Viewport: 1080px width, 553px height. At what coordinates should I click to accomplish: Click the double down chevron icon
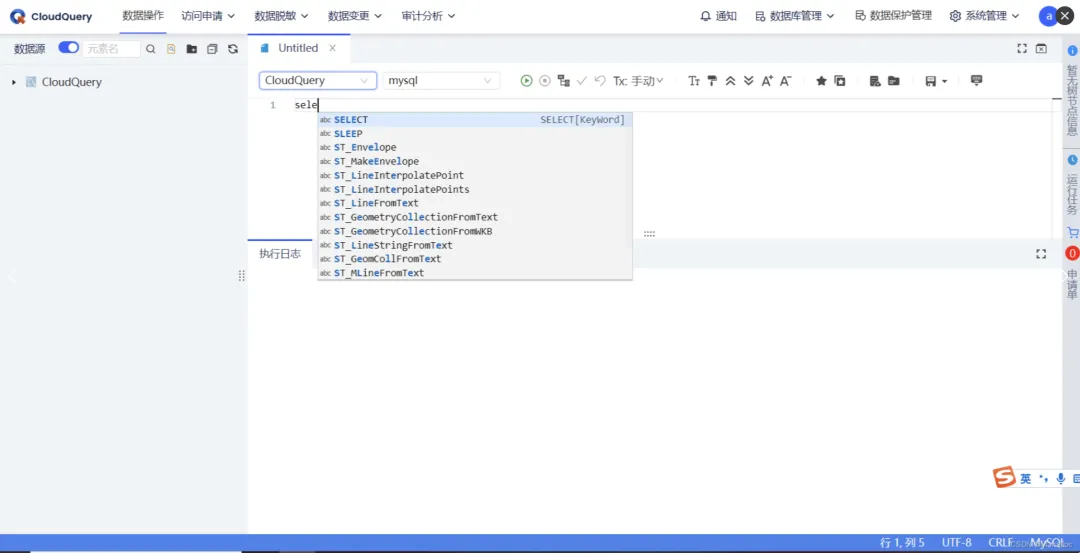click(x=749, y=81)
